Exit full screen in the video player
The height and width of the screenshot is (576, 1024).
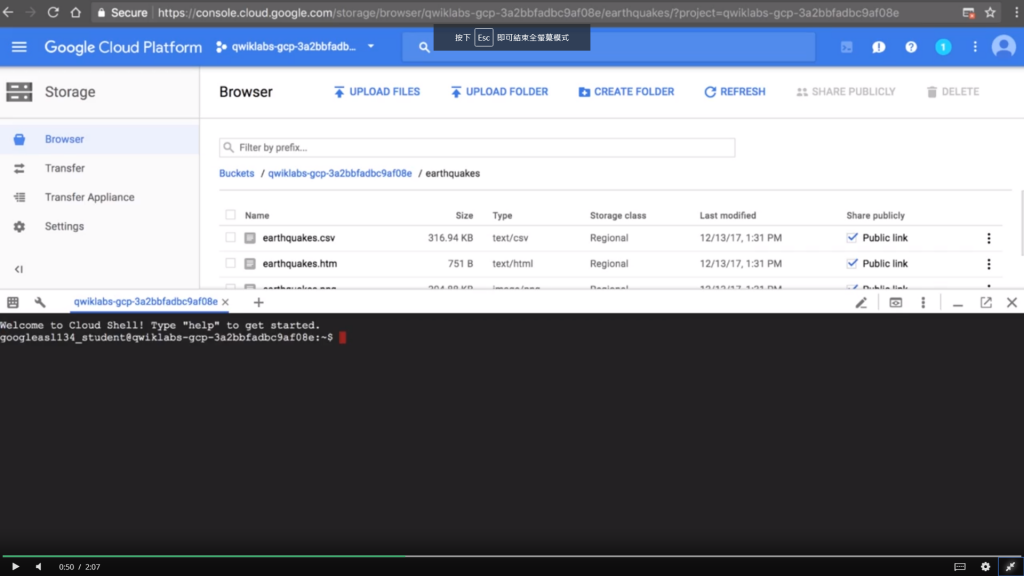pyautogui.click(x=1010, y=567)
